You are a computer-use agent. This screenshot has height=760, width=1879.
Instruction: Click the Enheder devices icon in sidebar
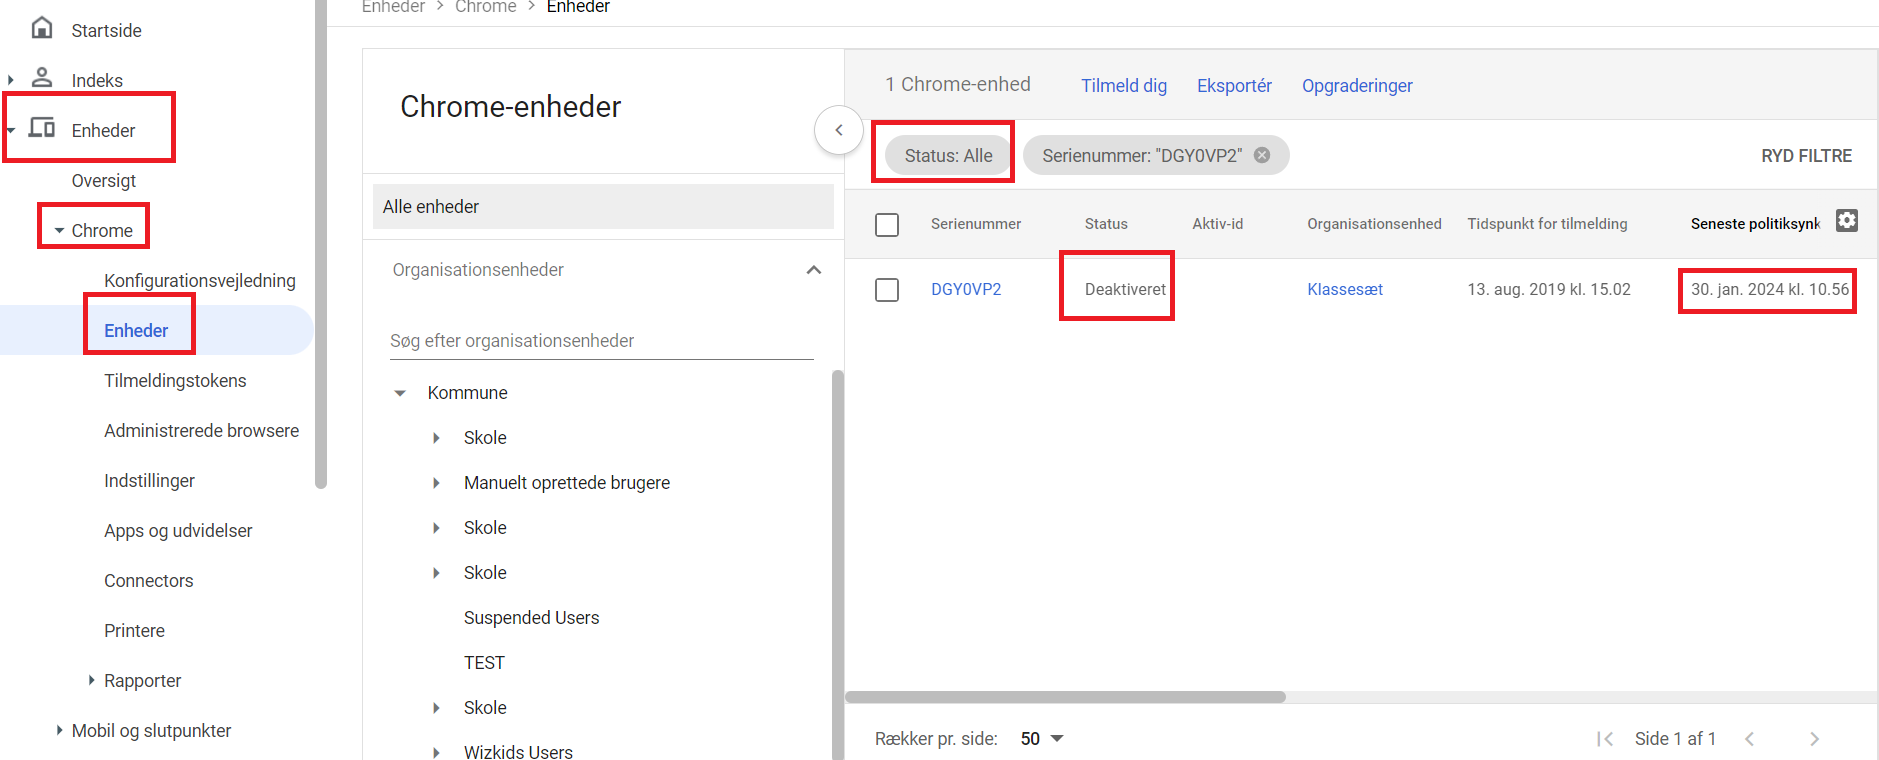pyautogui.click(x=42, y=128)
